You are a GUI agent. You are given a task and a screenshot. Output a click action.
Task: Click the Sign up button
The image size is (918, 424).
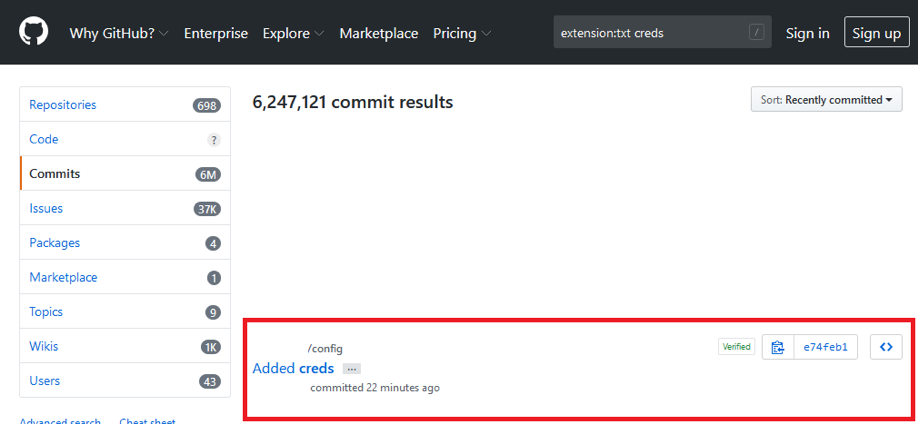click(x=876, y=32)
